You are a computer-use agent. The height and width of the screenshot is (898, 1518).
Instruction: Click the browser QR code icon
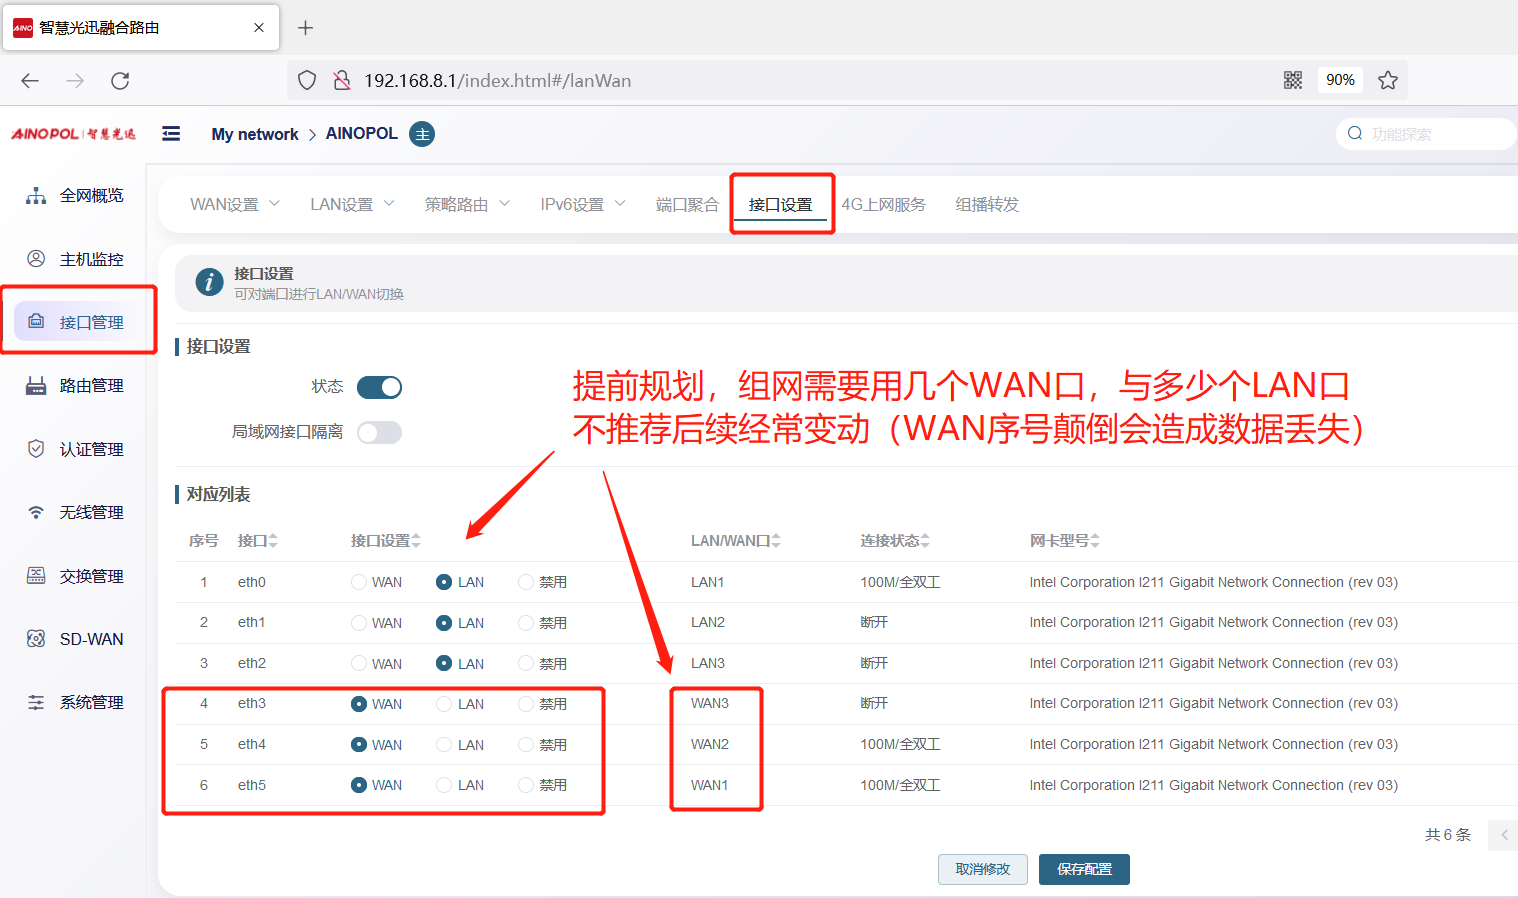click(1293, 80)
